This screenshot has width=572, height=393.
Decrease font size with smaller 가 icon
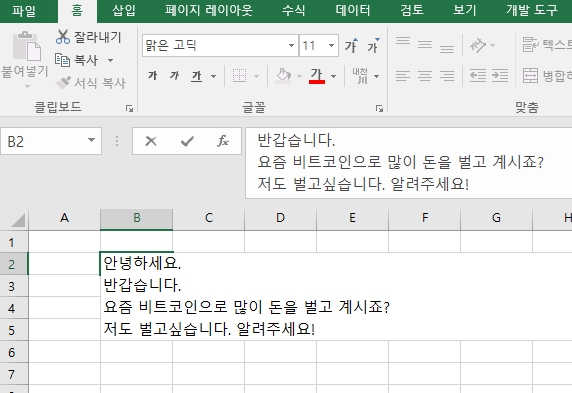click(x=373, y=46)
